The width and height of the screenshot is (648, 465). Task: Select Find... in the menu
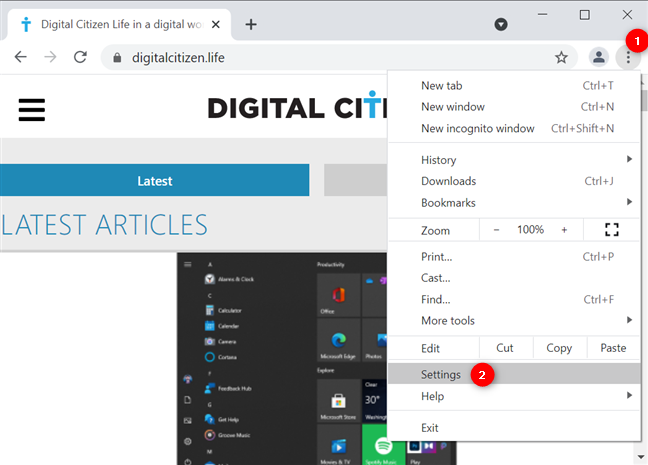pyautogui.click(x=514, y=299)
